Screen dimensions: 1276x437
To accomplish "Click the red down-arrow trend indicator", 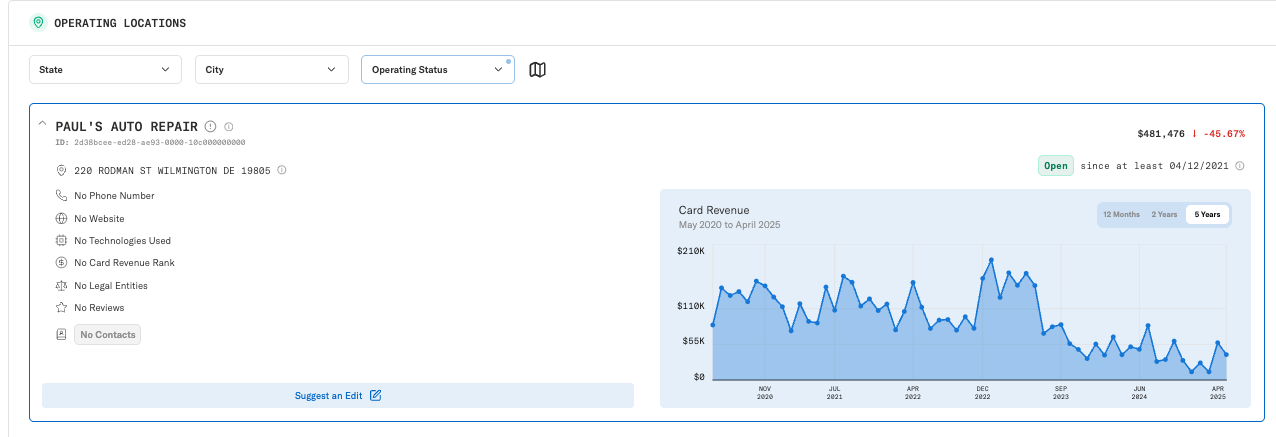I will [x=1194, y=133].
